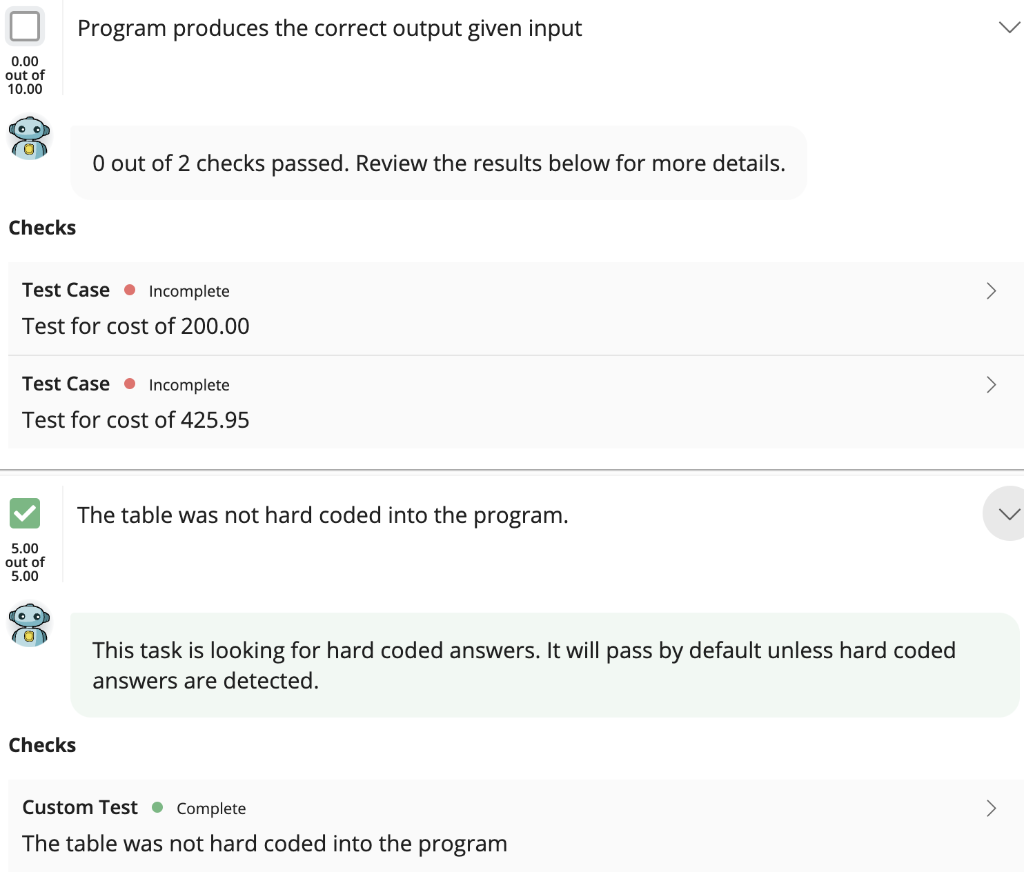Screen dimensions: 1024x890
Task: Click the Checks heading under first task
Action: point(42,227)
